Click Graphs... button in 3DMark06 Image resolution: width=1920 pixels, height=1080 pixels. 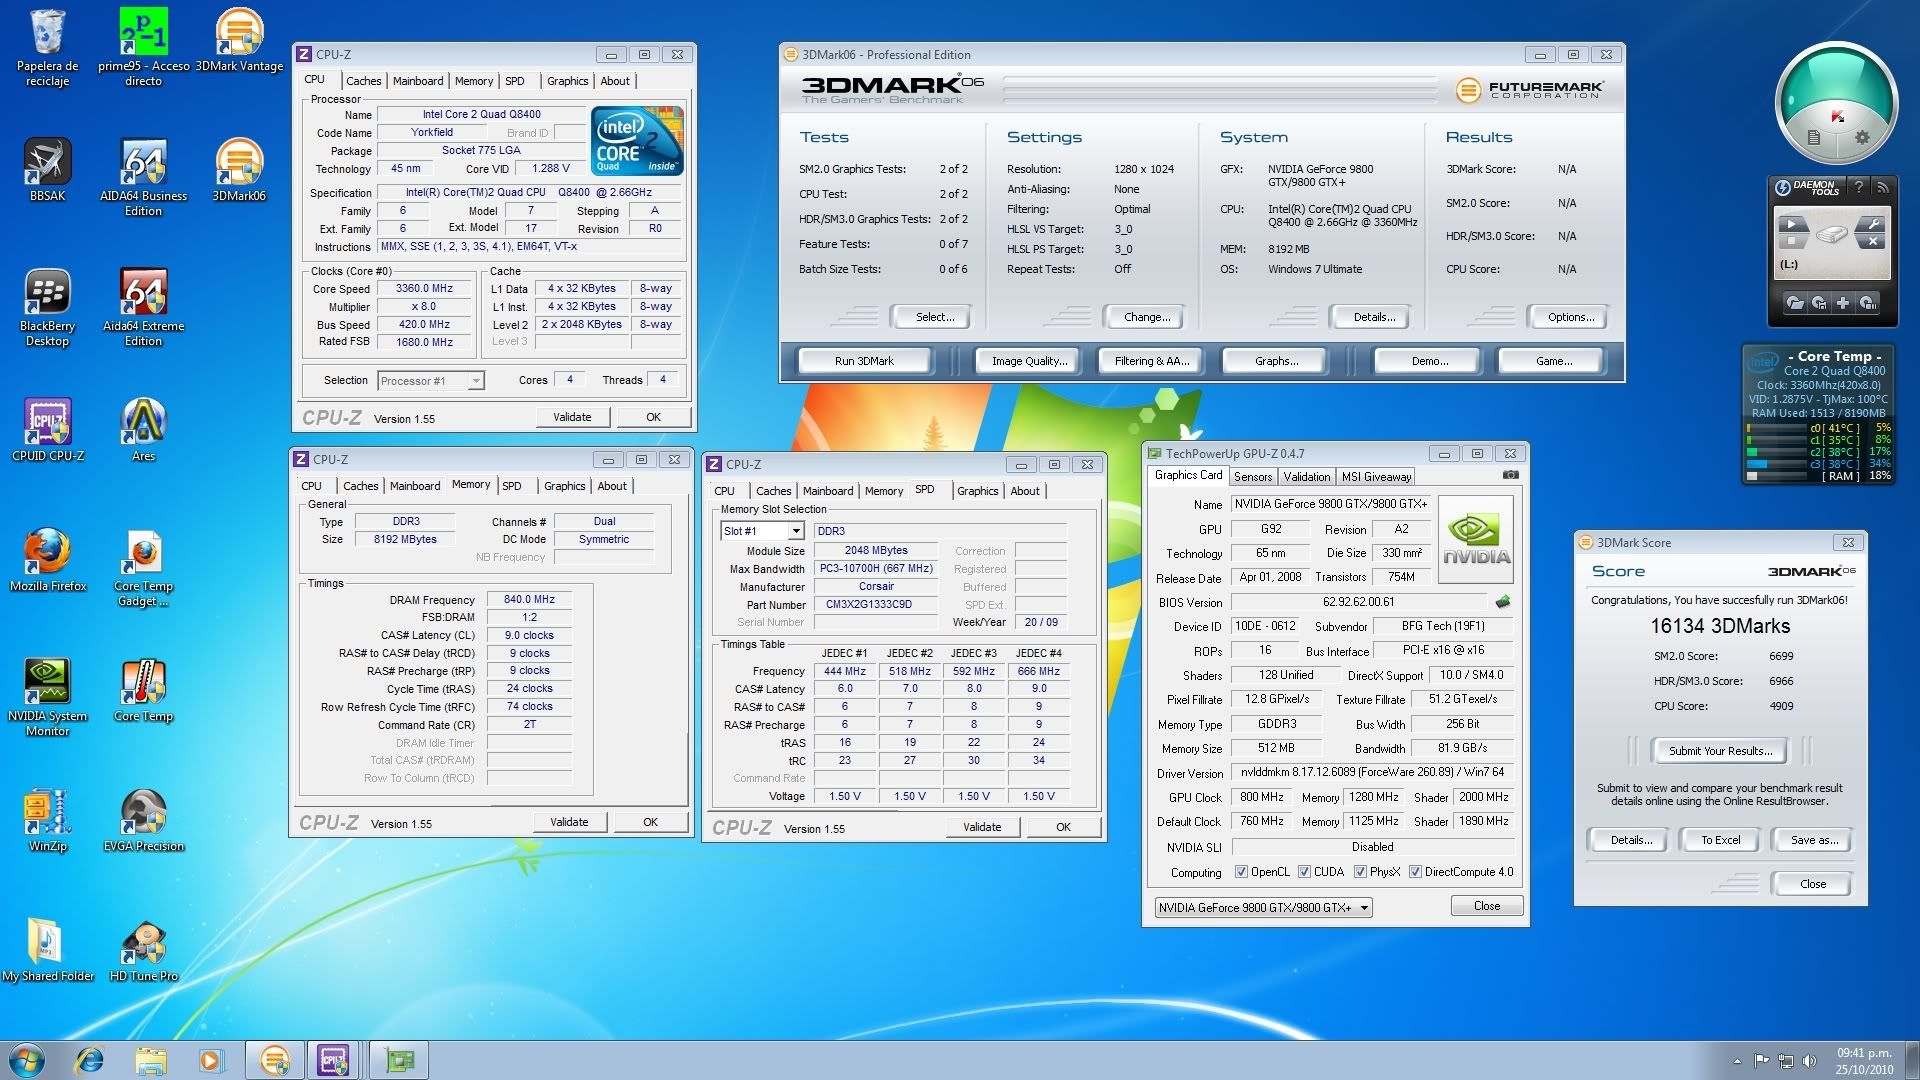(x=1276, y=361)
